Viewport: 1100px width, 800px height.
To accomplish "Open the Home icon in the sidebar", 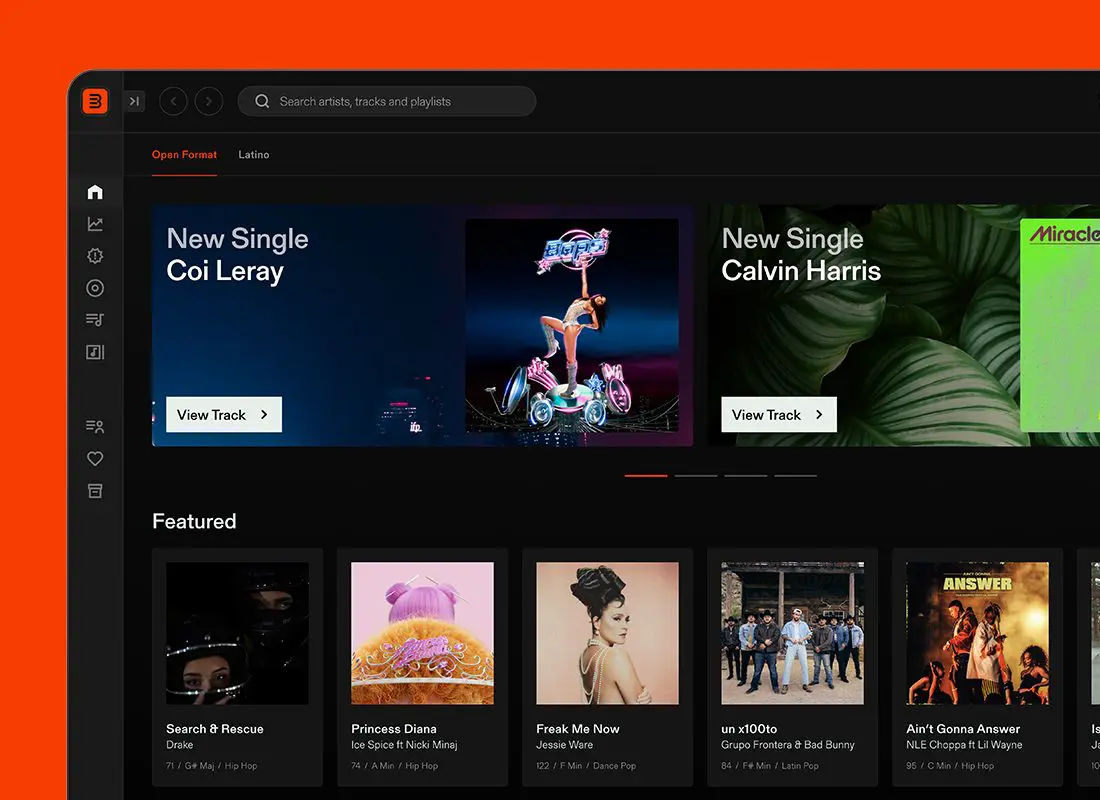I will tap(95, 192).
